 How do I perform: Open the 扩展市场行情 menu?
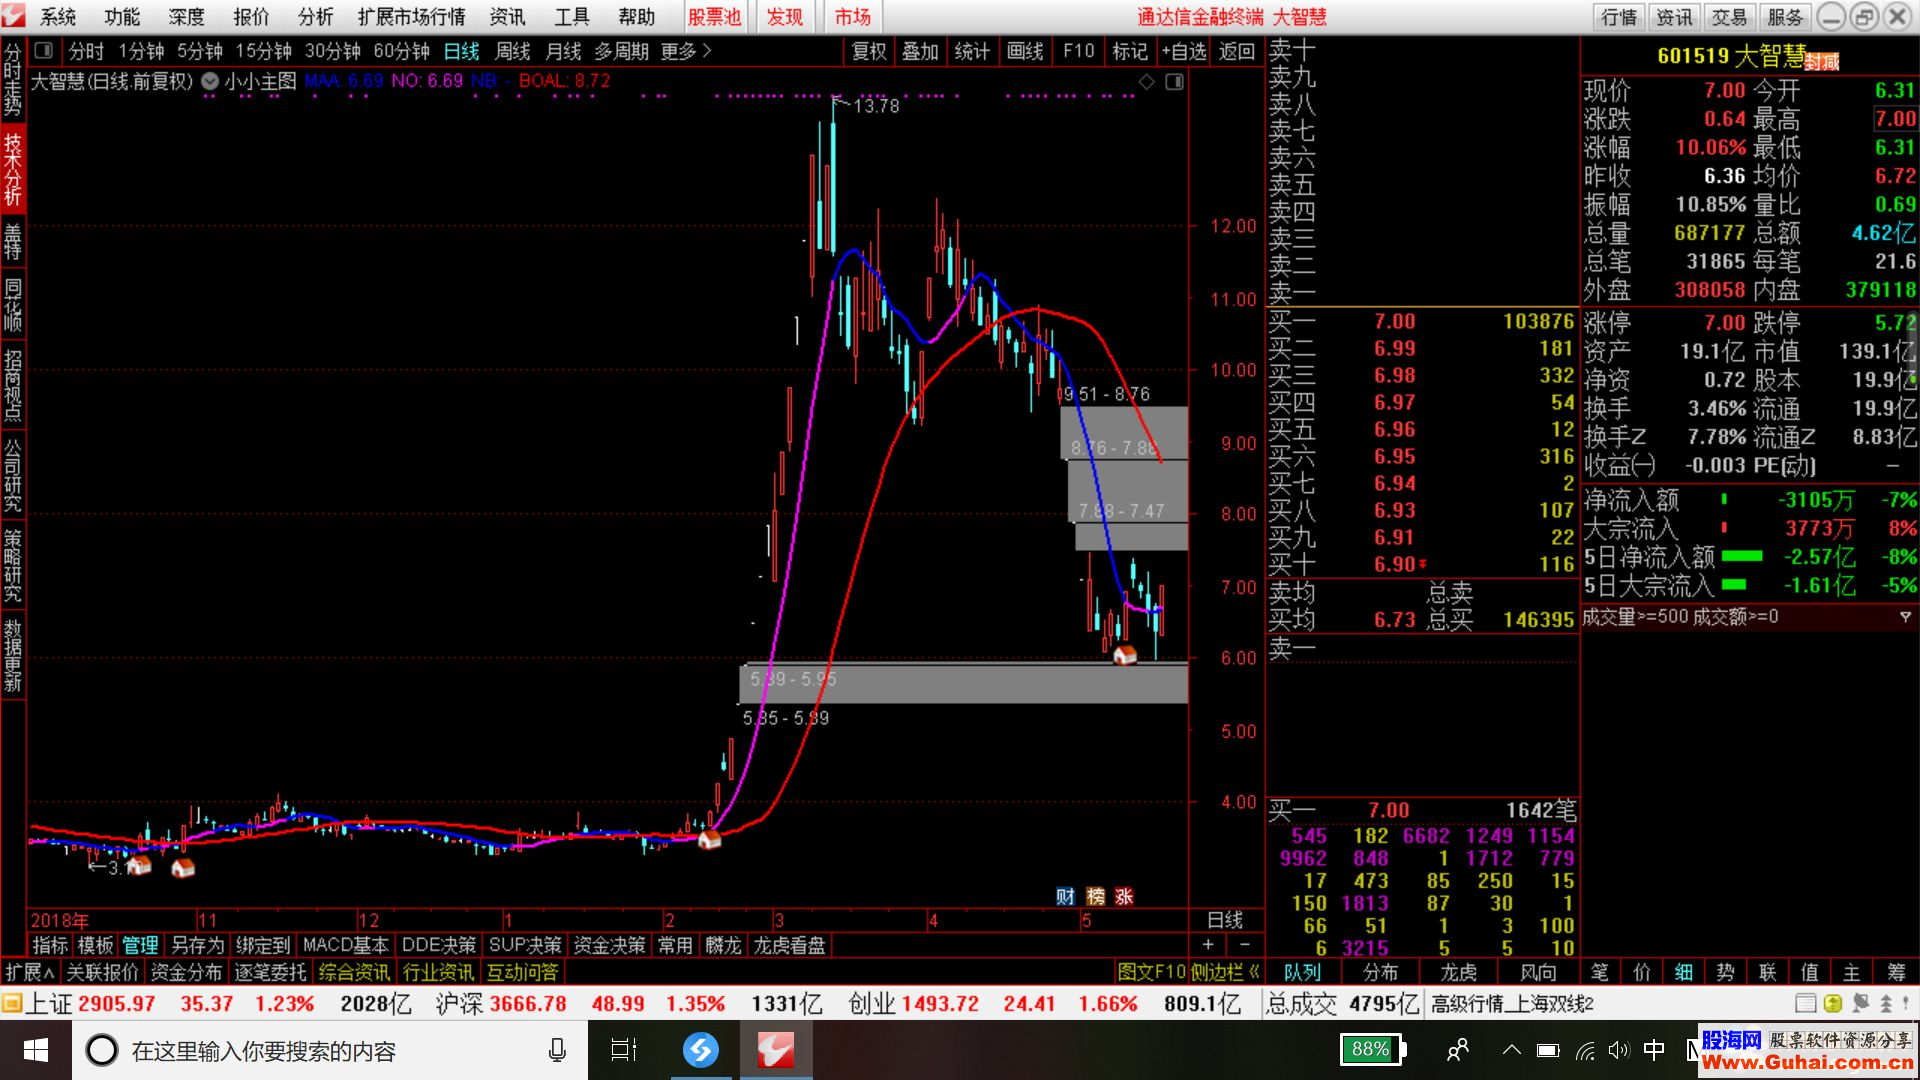tap(411, 17)
